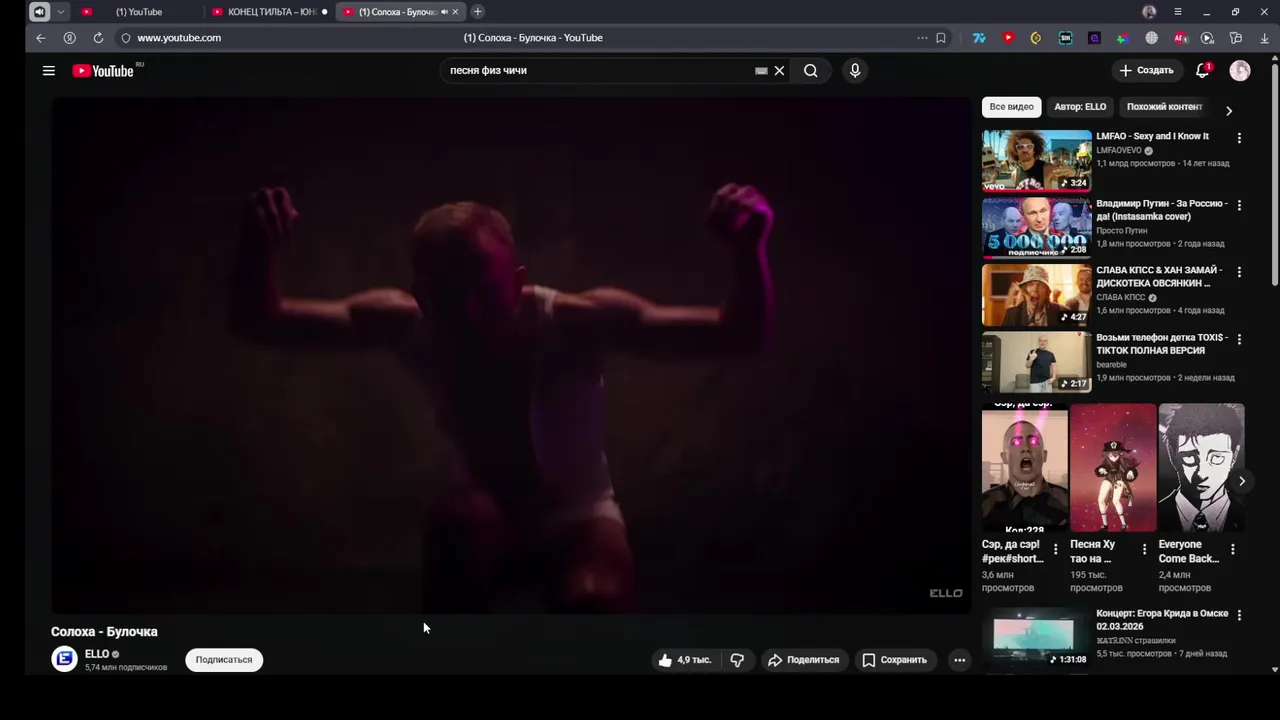Image resolution: width=1280 pixels, height=720 pixels.
Task: Select the Все видео chip
Action: click(x=1011, y=107)
